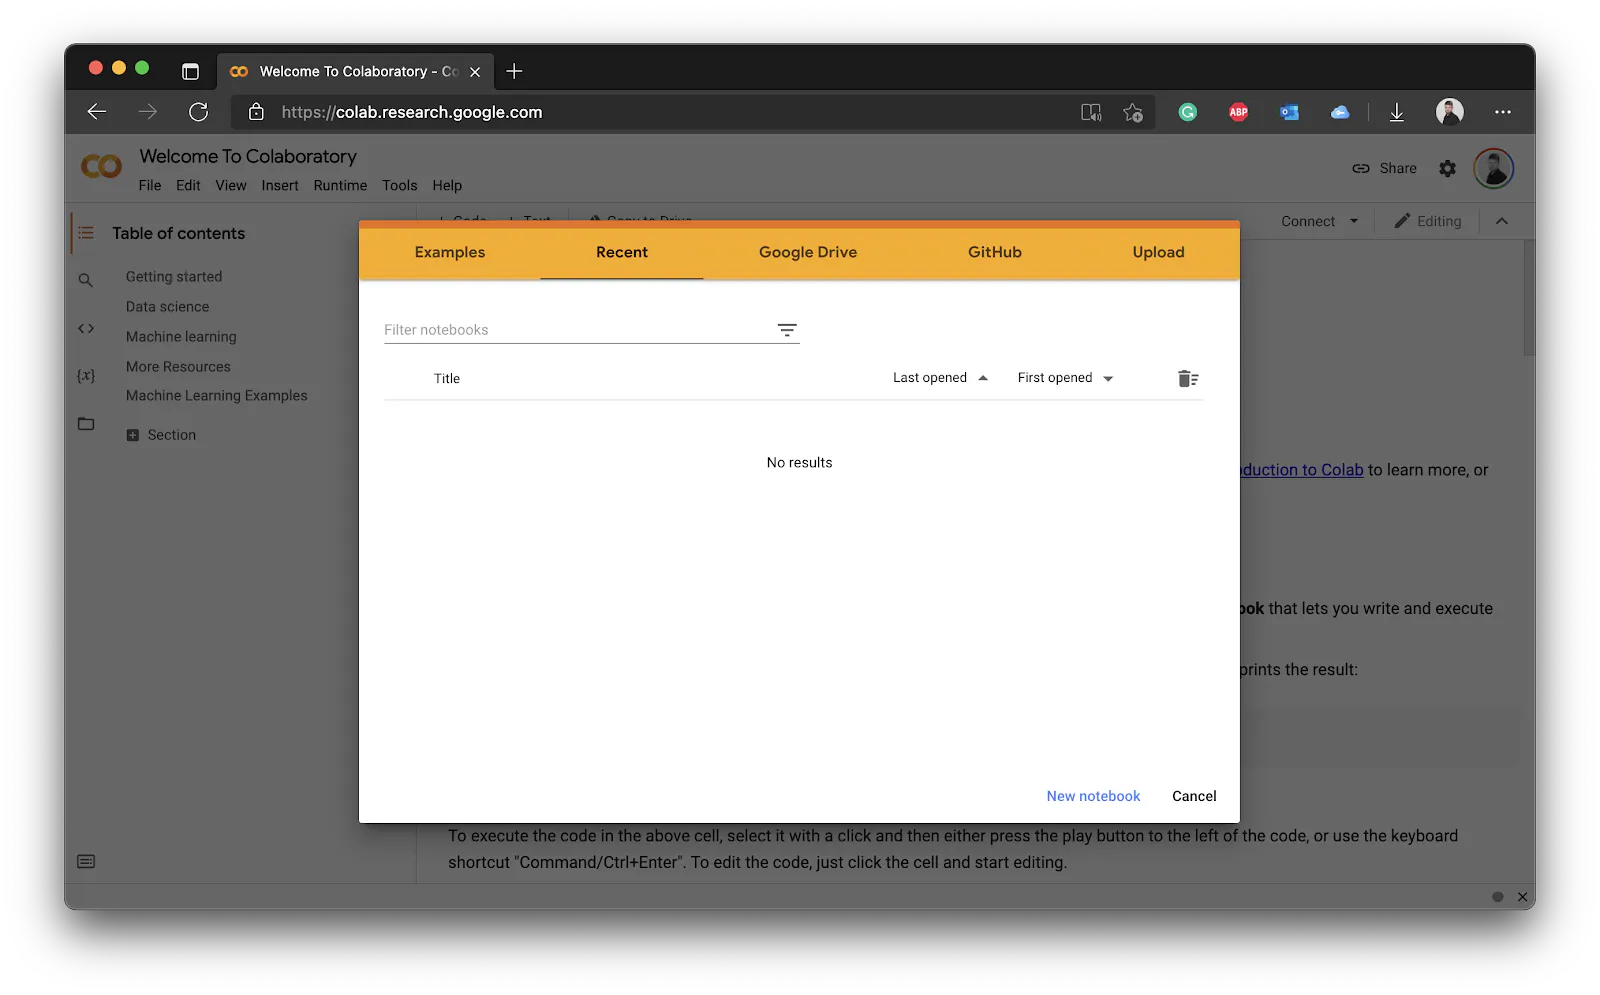This screenshot has height=995, width=1600.
Task: Select the search notebook icon in sidebar
Action: (x=86, y=280)
